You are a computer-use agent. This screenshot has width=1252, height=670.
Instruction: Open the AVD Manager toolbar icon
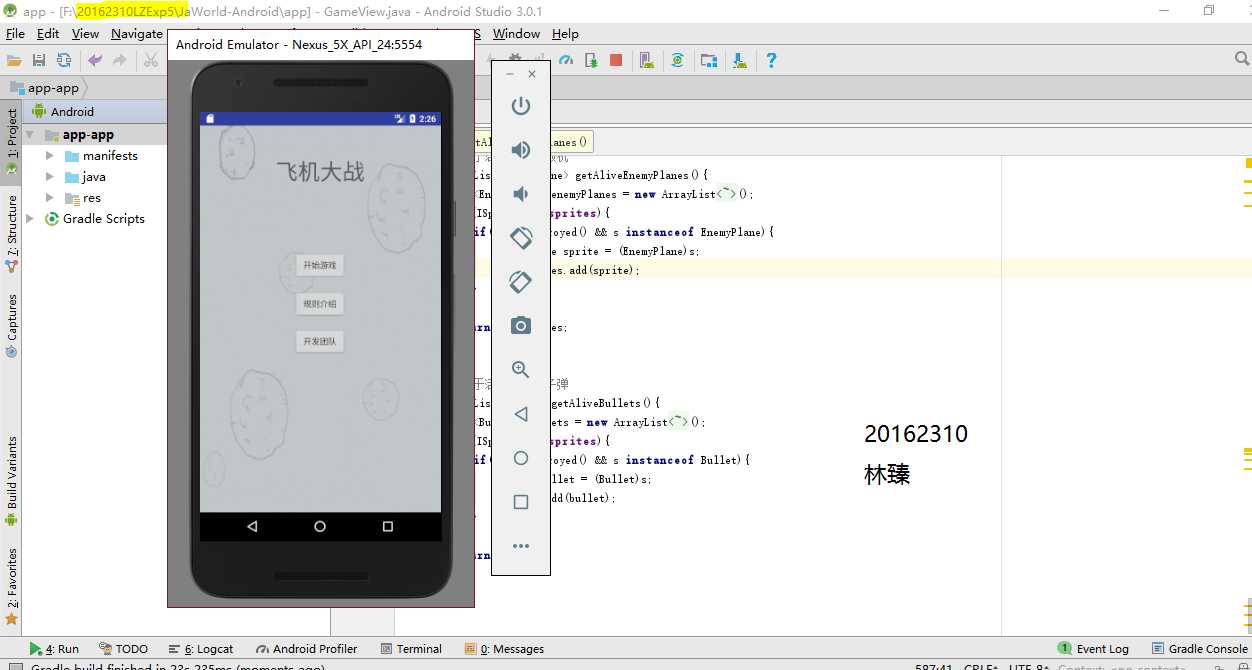tap(647, 60)
